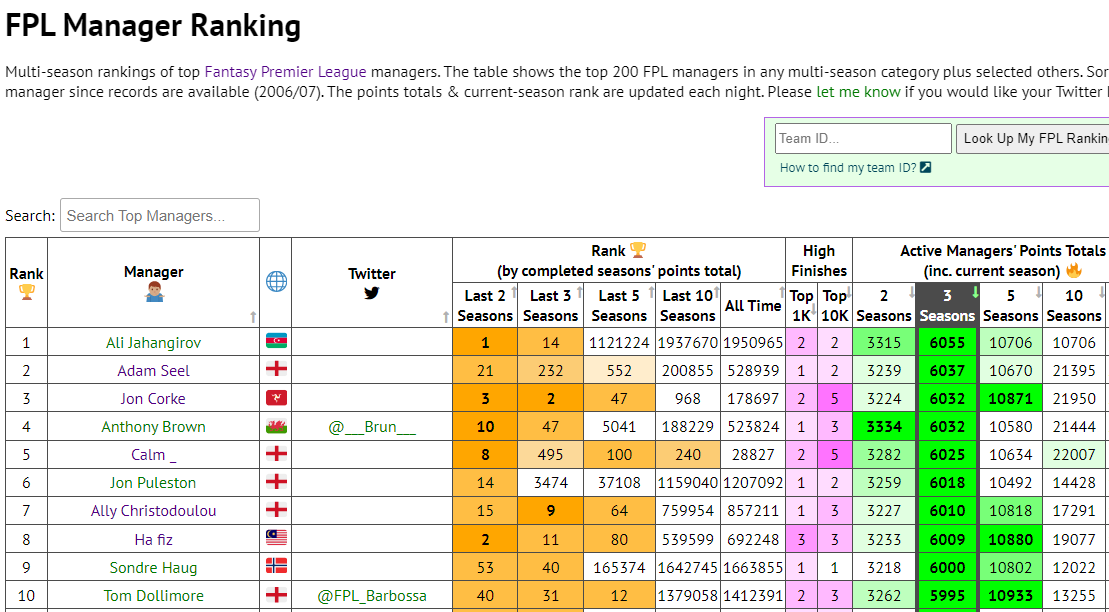The image size is (1109, 612).
Task: Open Ali Jahangirov's manager profile
Action: pos(153,343)
